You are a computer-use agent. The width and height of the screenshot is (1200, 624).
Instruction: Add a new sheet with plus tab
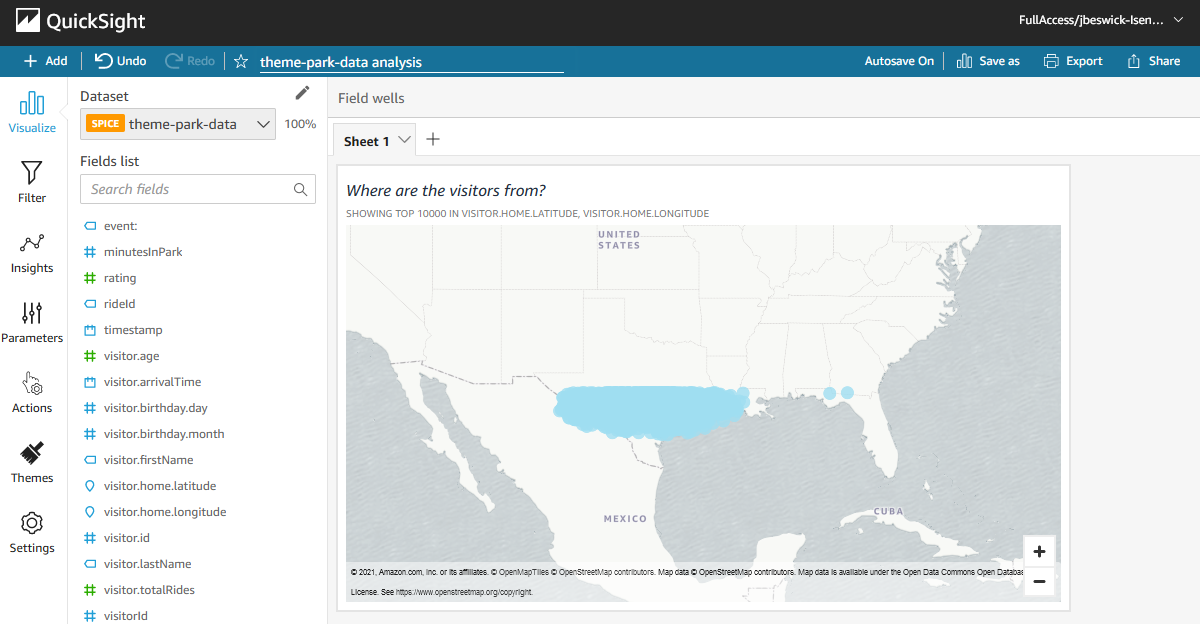(x=433, y=140)
